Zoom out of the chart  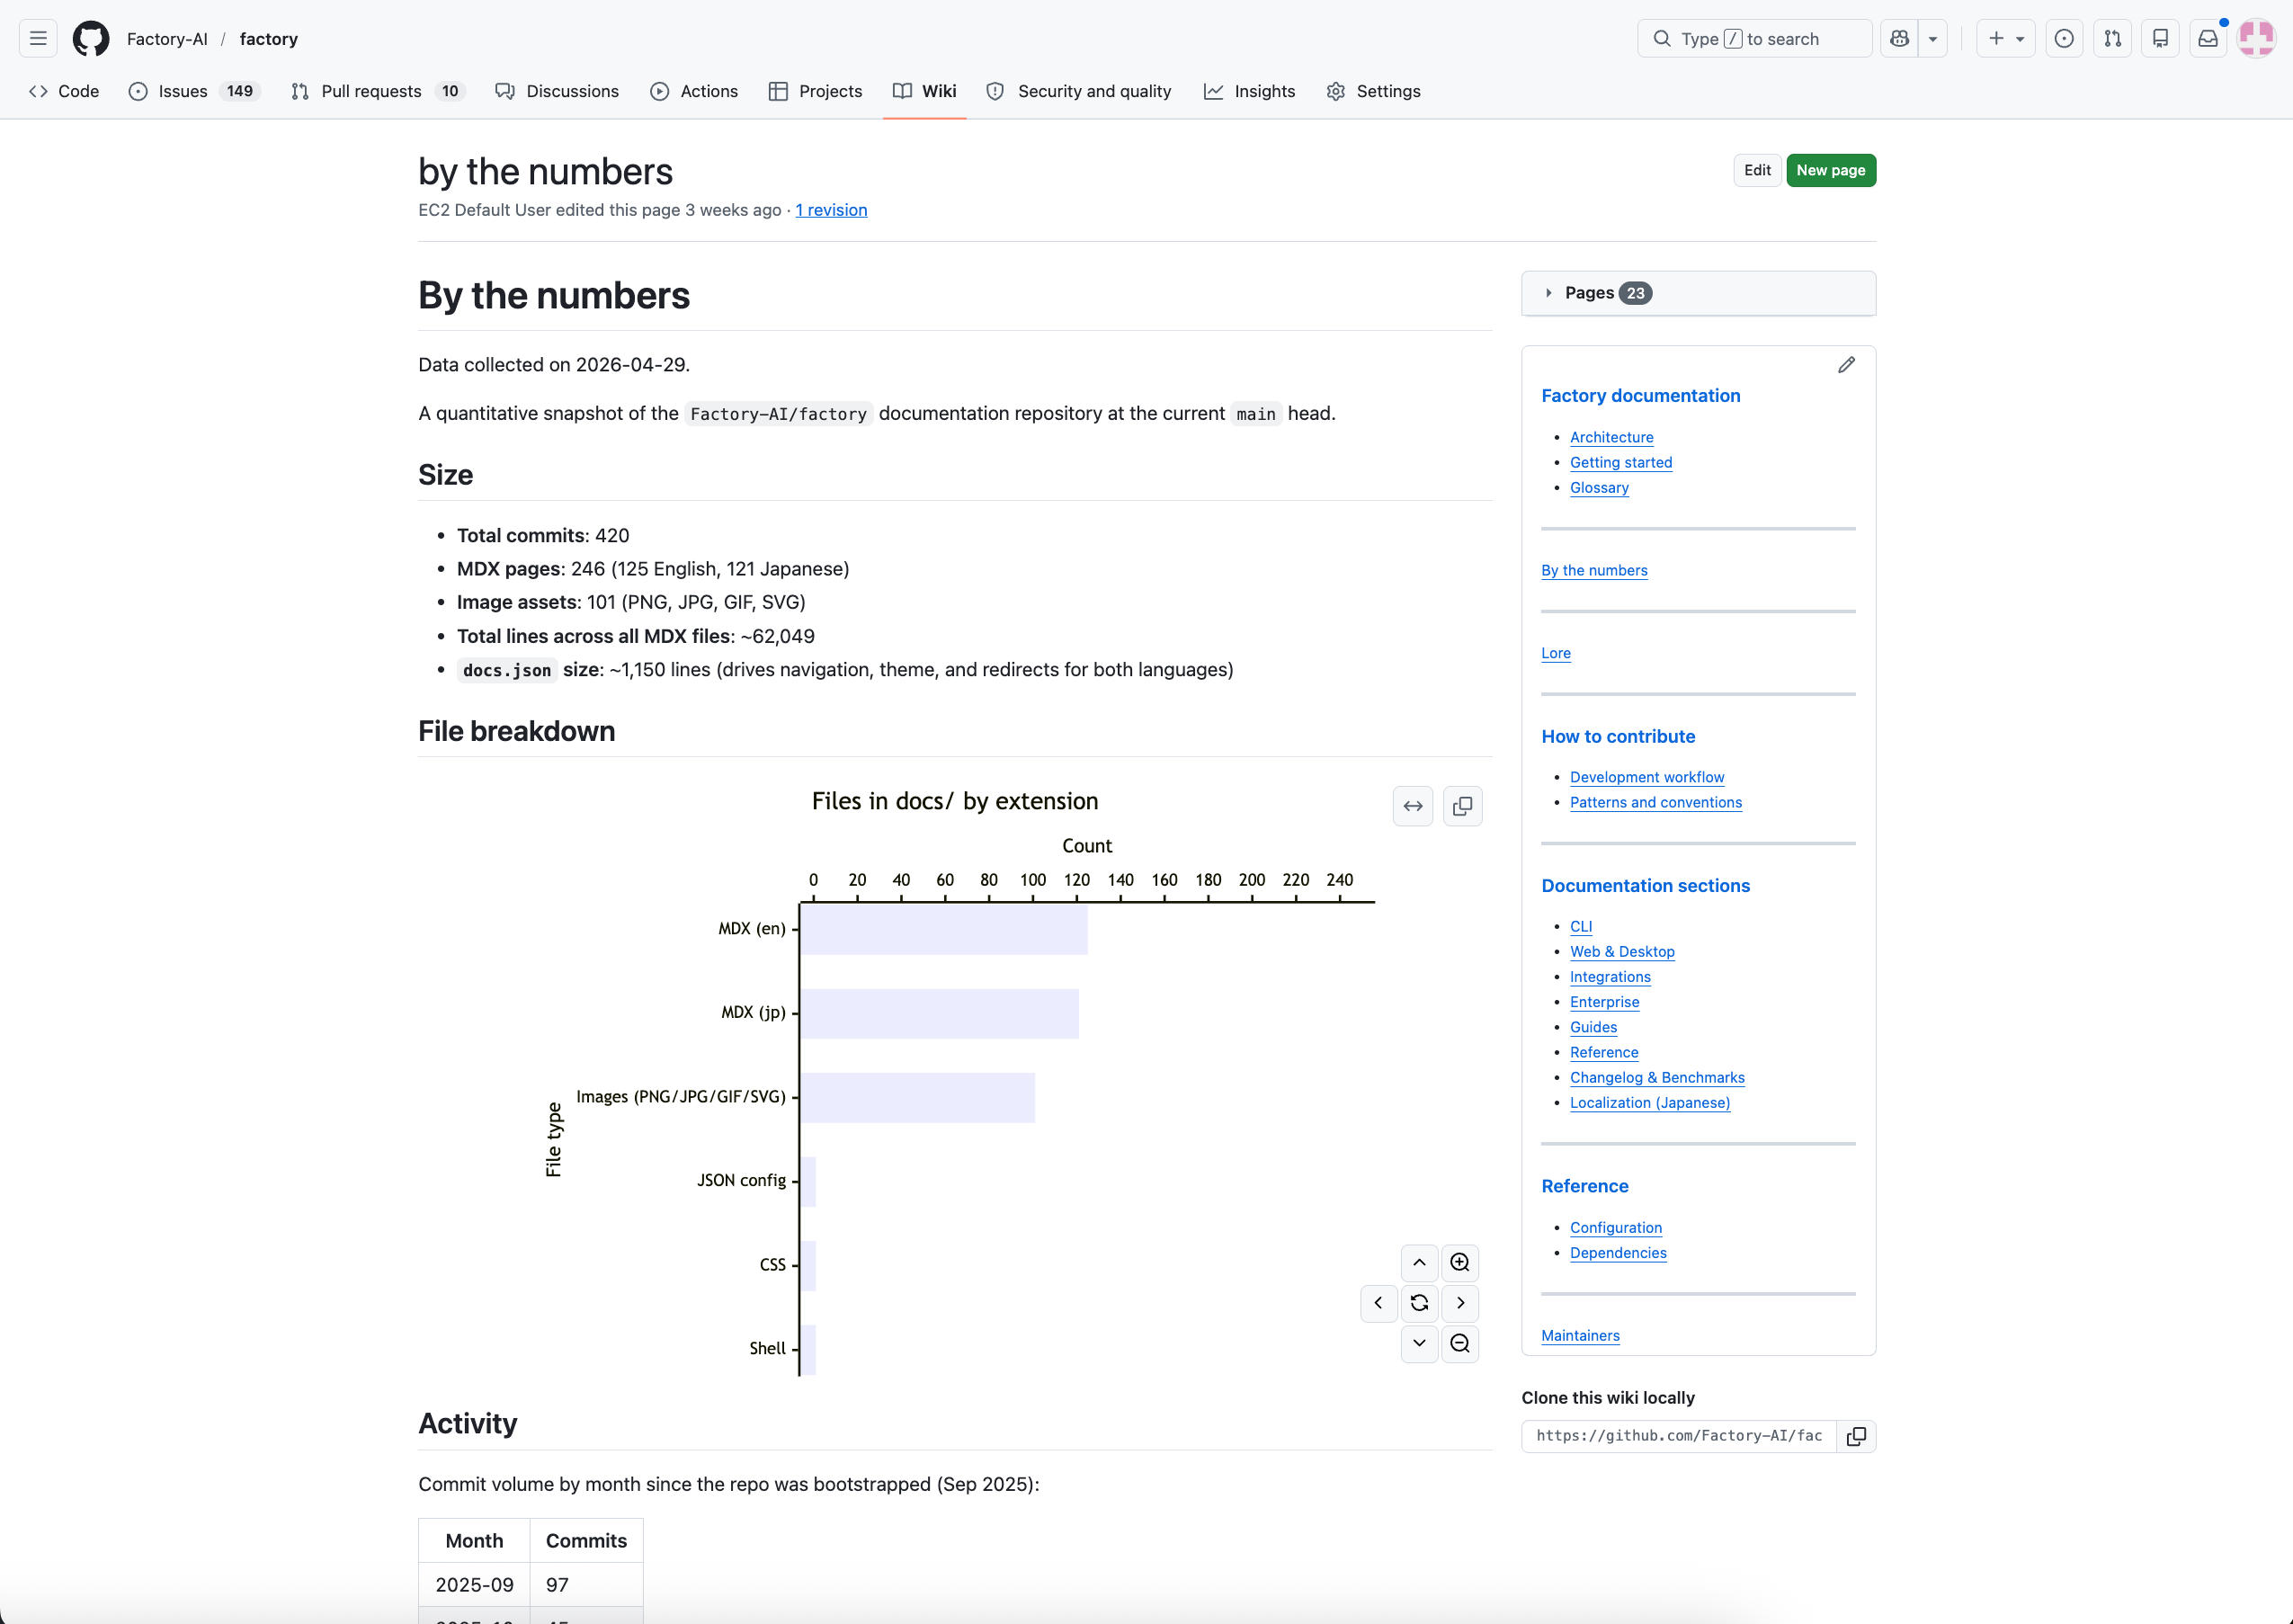pos(1460,1344)
